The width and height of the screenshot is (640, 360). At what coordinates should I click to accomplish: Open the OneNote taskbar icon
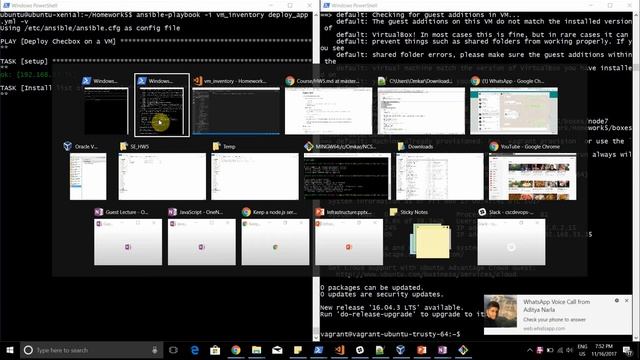click(442, 350)
